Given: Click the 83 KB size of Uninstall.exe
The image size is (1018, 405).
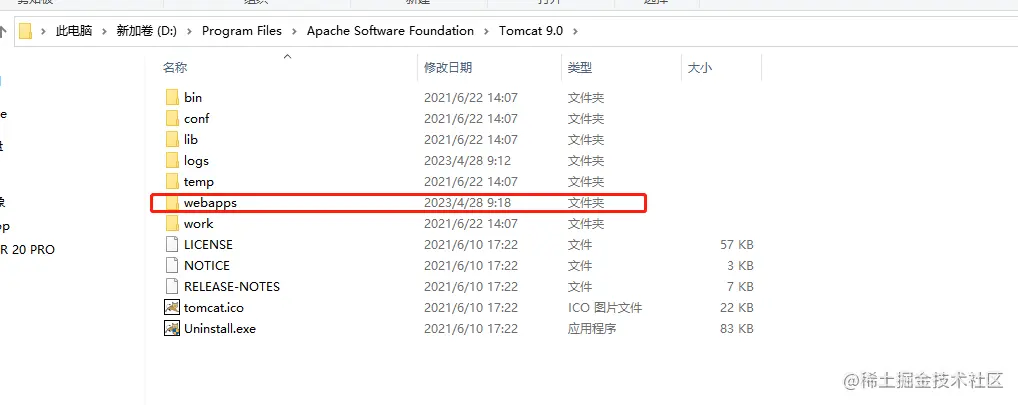Looking at the screenshot, I should [737, 328].
